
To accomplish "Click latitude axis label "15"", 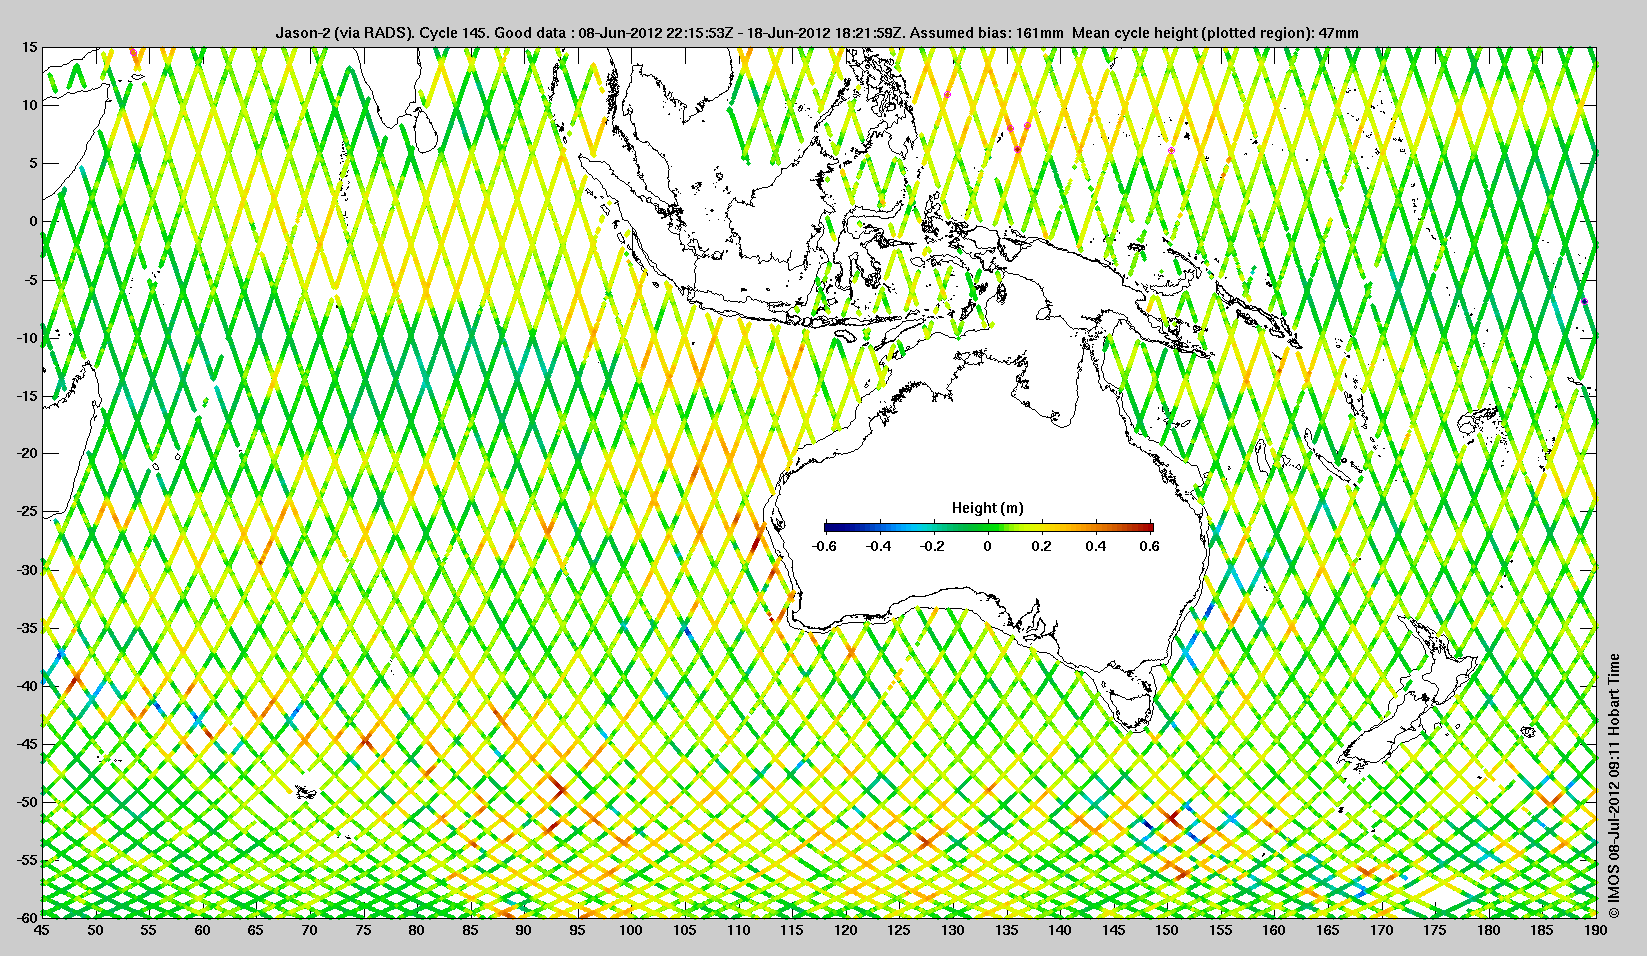I will [x=30, y=48].
